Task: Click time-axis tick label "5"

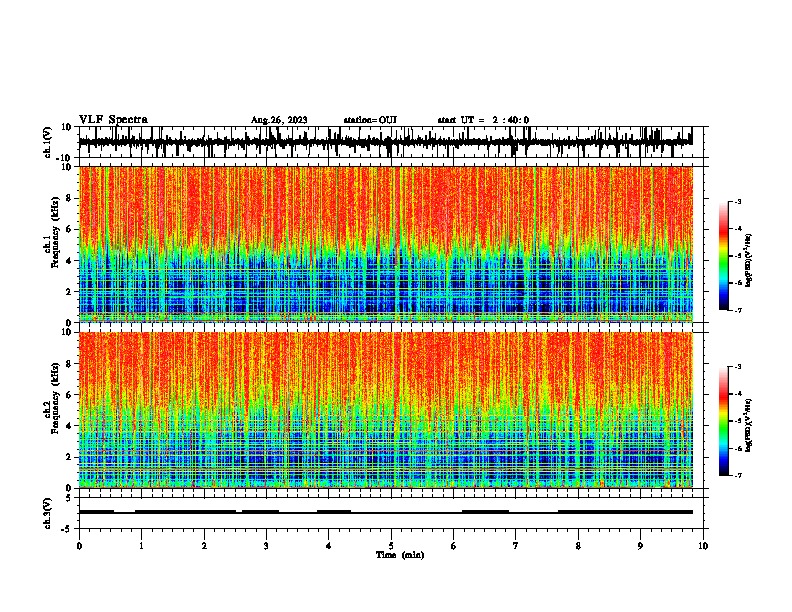Action: click(x=391, y=546)
